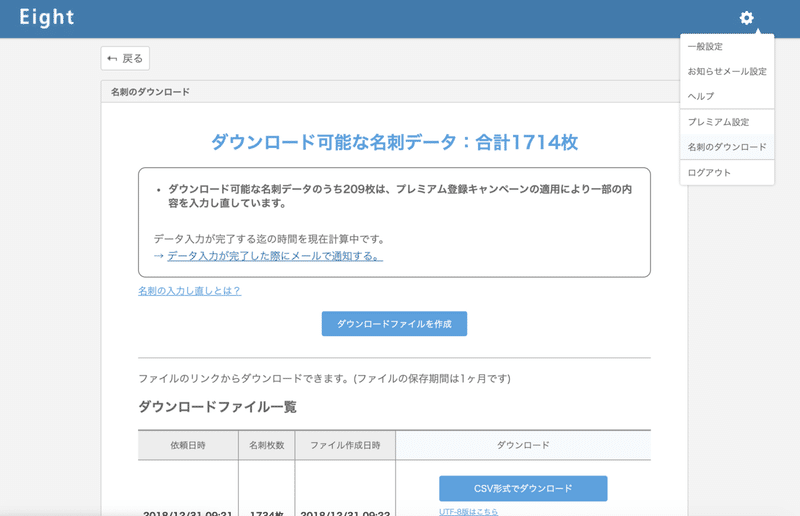Go back with the 戻る button
This screenshot has height=516, width=800.
125,58
